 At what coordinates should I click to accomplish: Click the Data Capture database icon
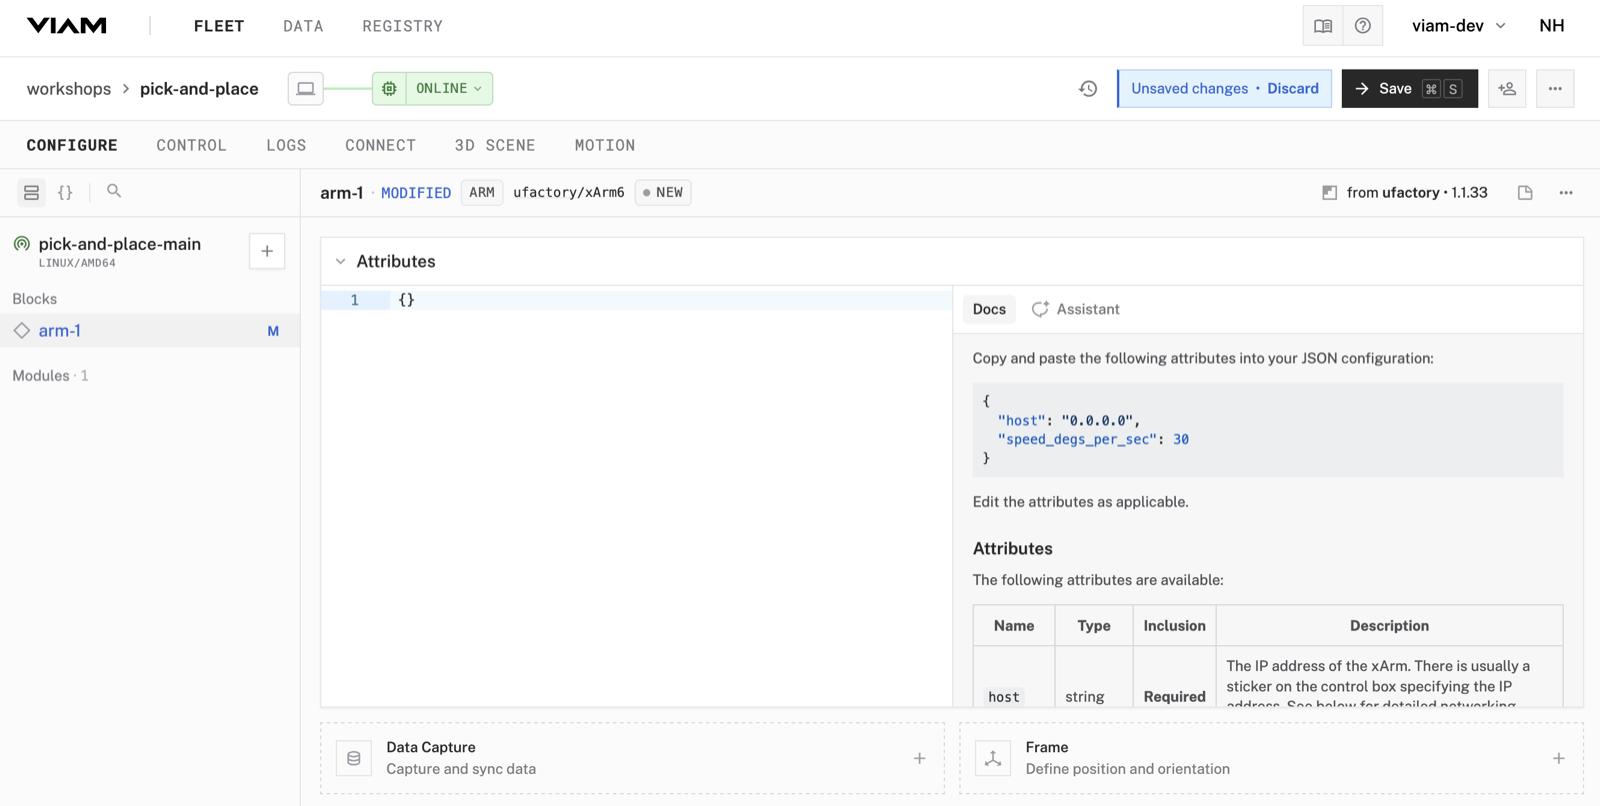coord(354,758)
